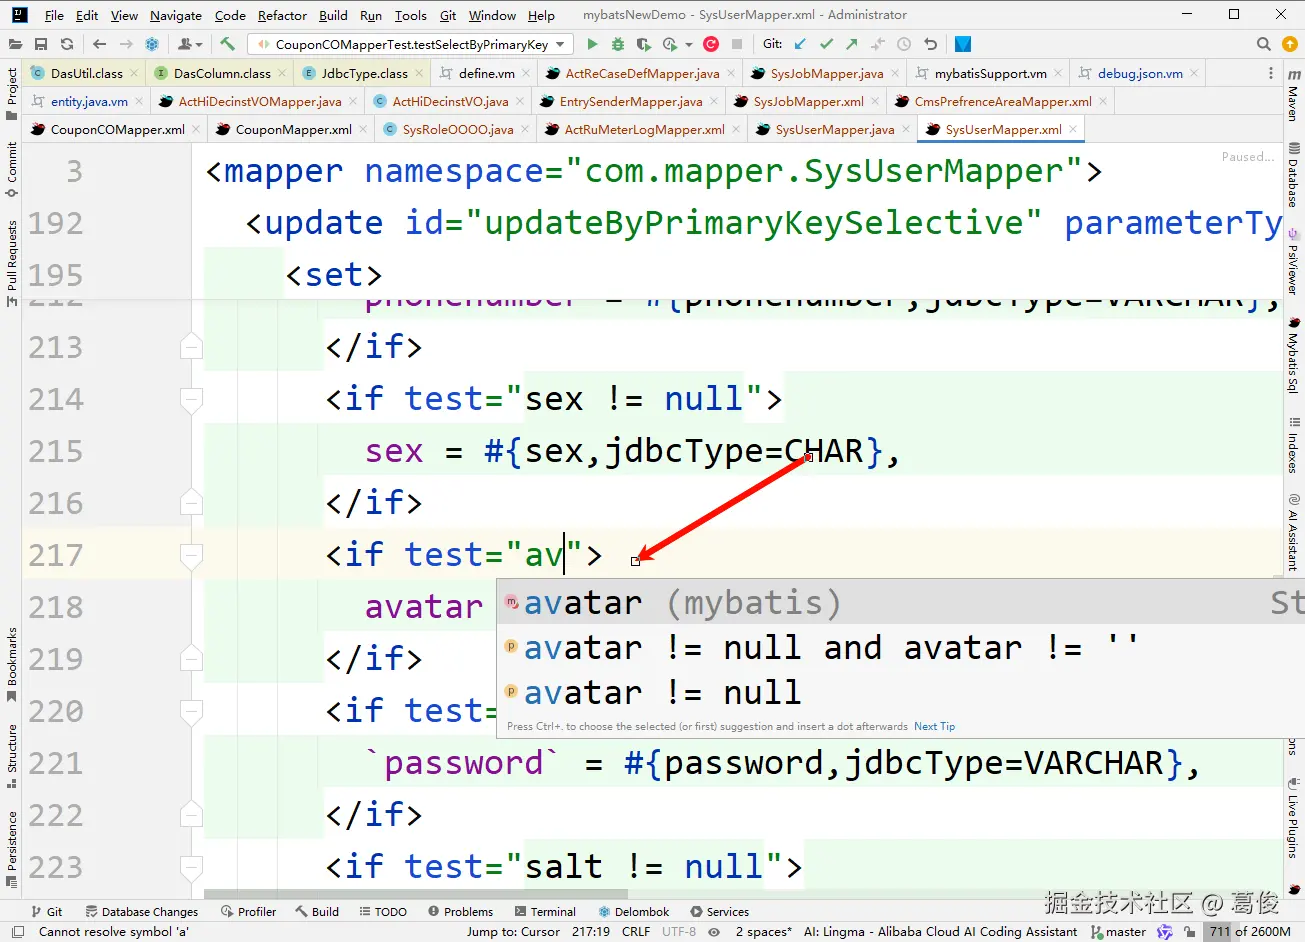Open the user/code-with-me dropdown in toolbar
1305x942 pixels.
point(189,44)
